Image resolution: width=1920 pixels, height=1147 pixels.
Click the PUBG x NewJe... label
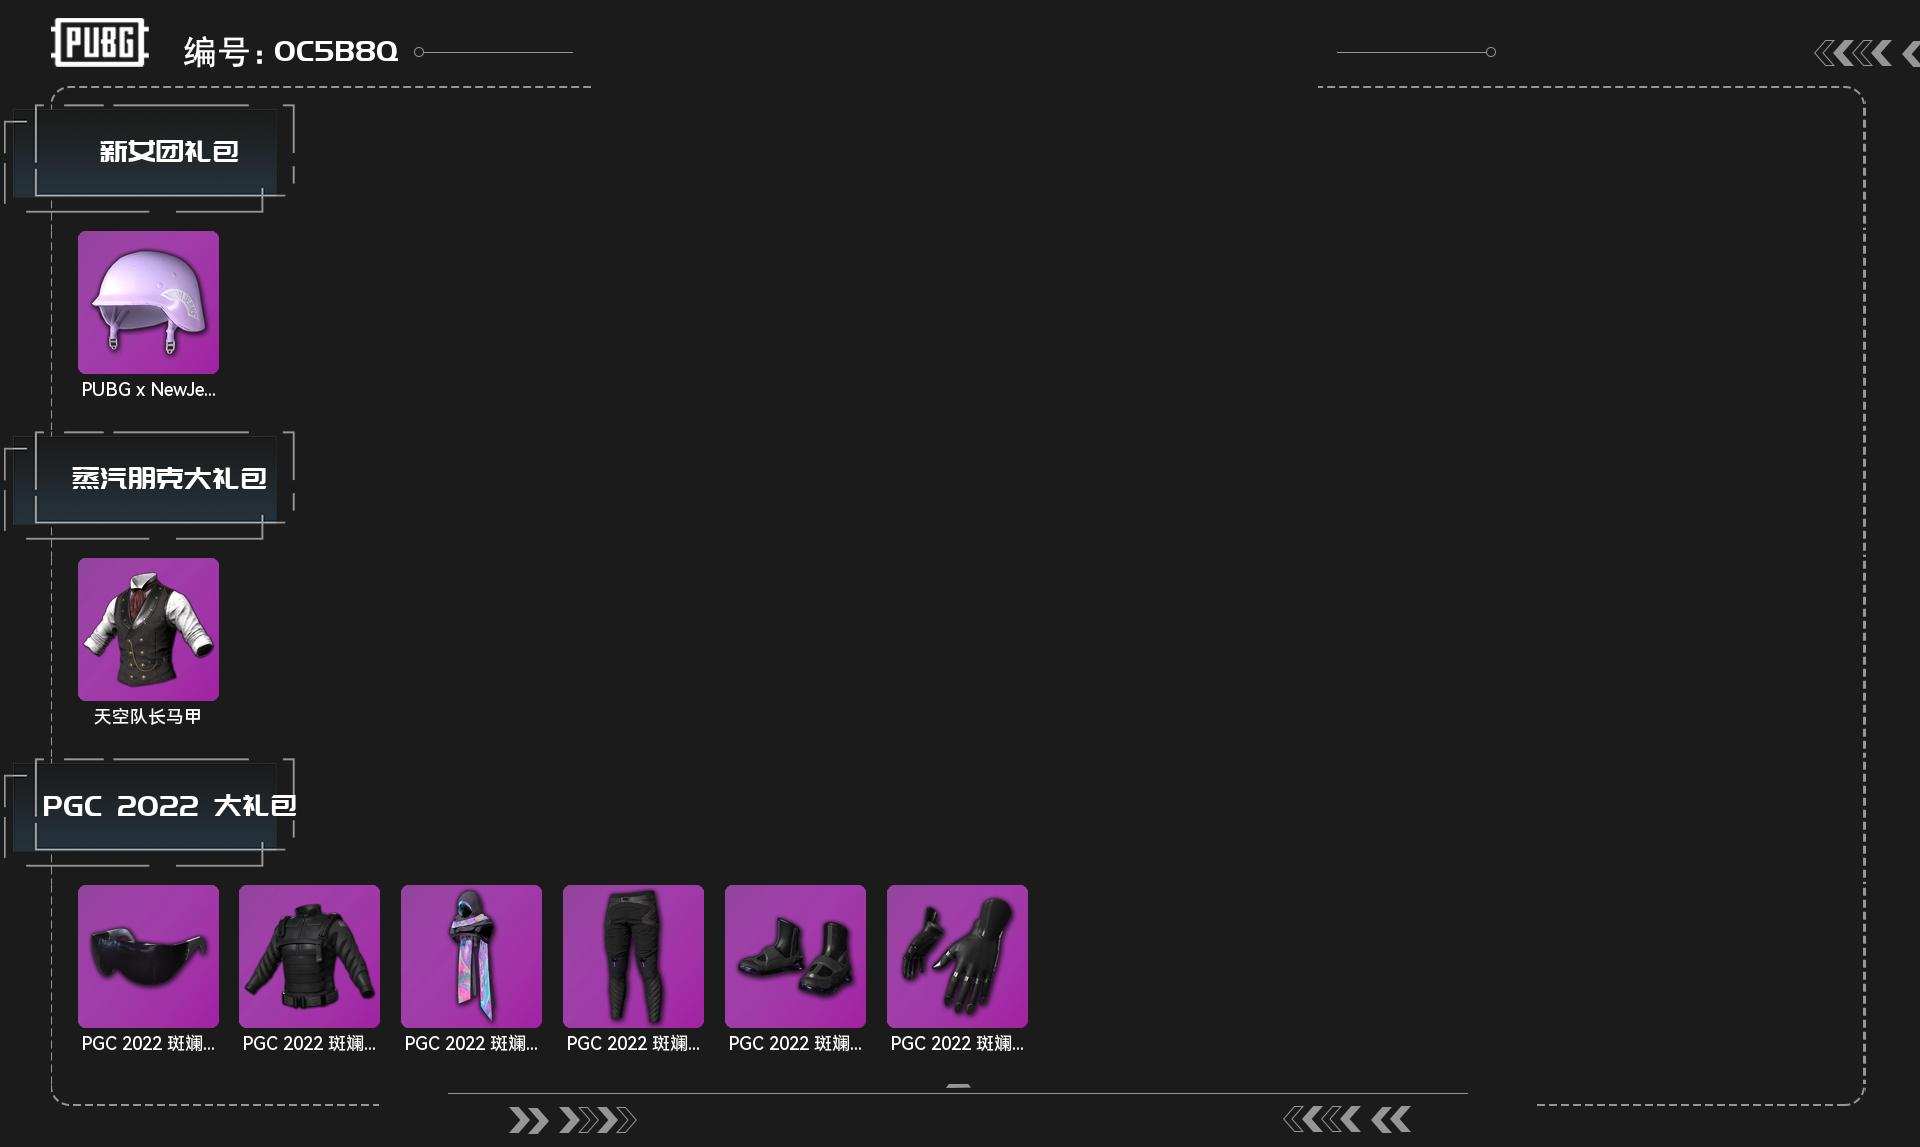click(x=148, y=390)
